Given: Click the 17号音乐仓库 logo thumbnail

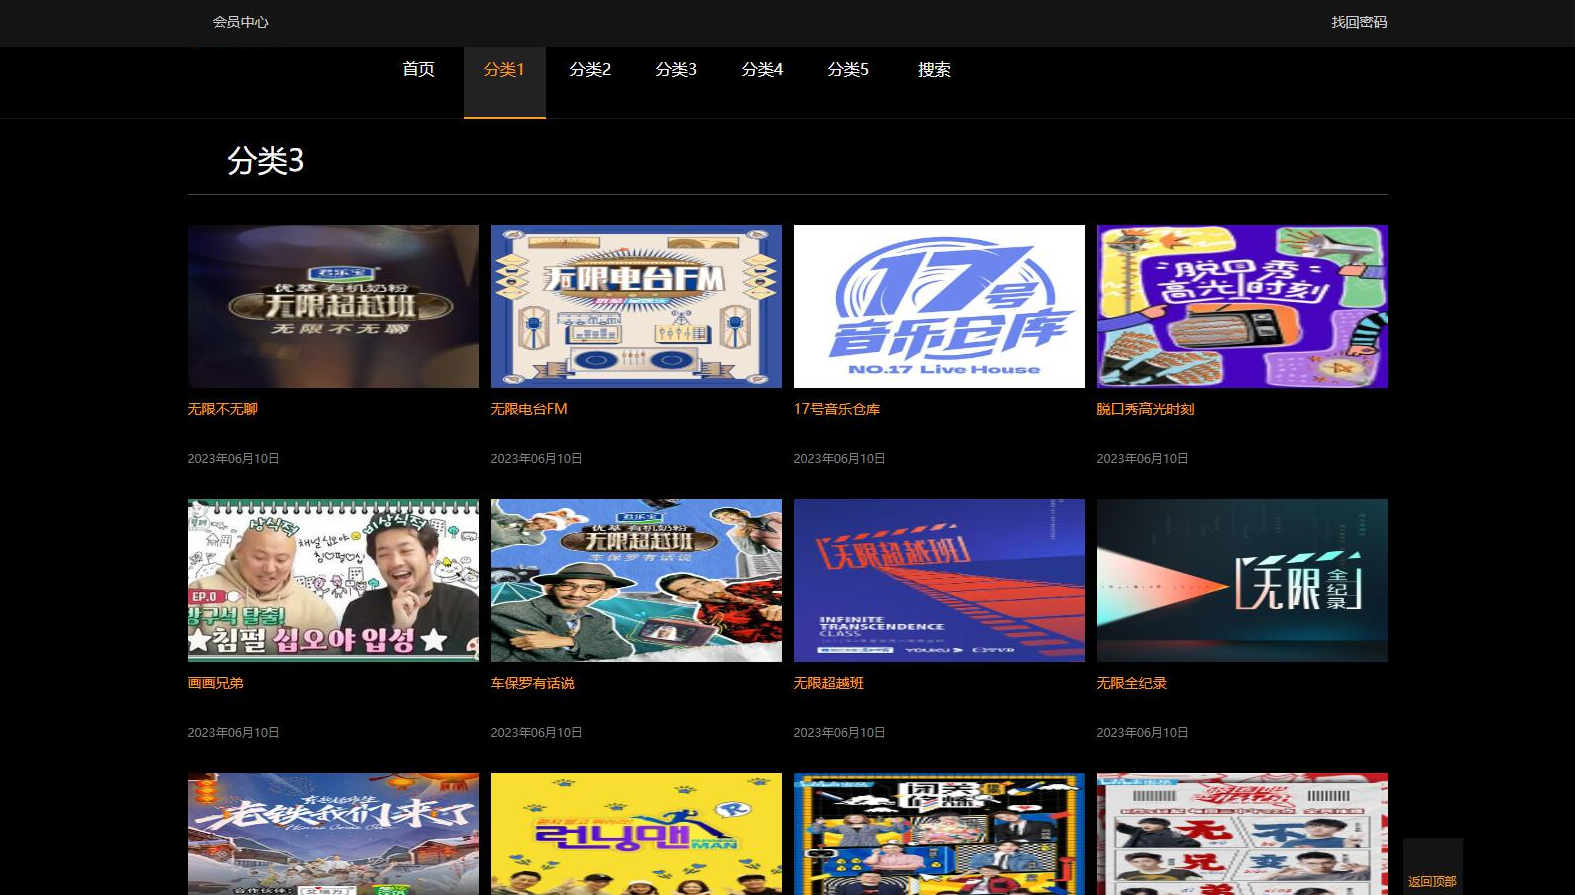Looking at the screenshot, I should [x=939, y=306].
